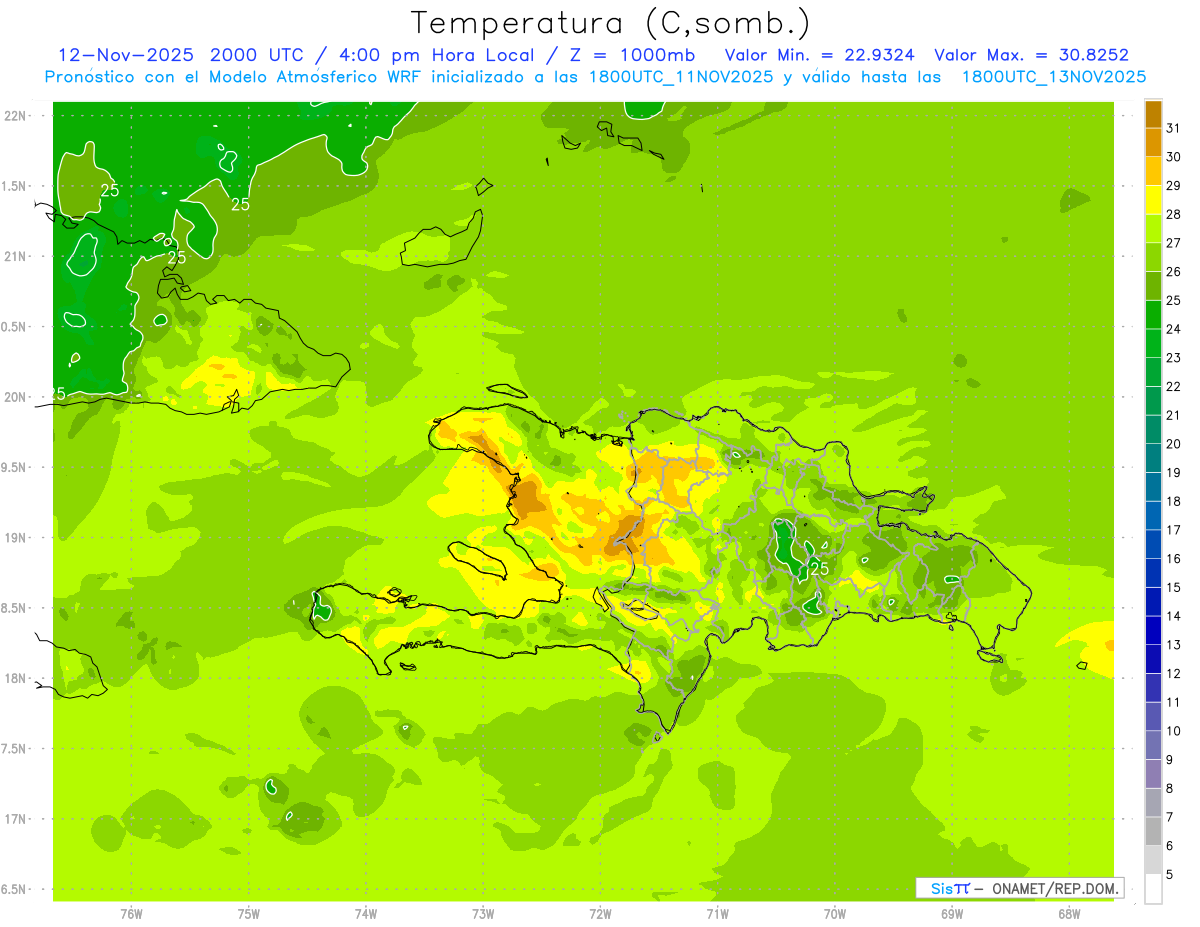Viewport: 1200px width, 927px height.
Task: Click the '68W' longitude axis label
Action: coord(1069,913)
